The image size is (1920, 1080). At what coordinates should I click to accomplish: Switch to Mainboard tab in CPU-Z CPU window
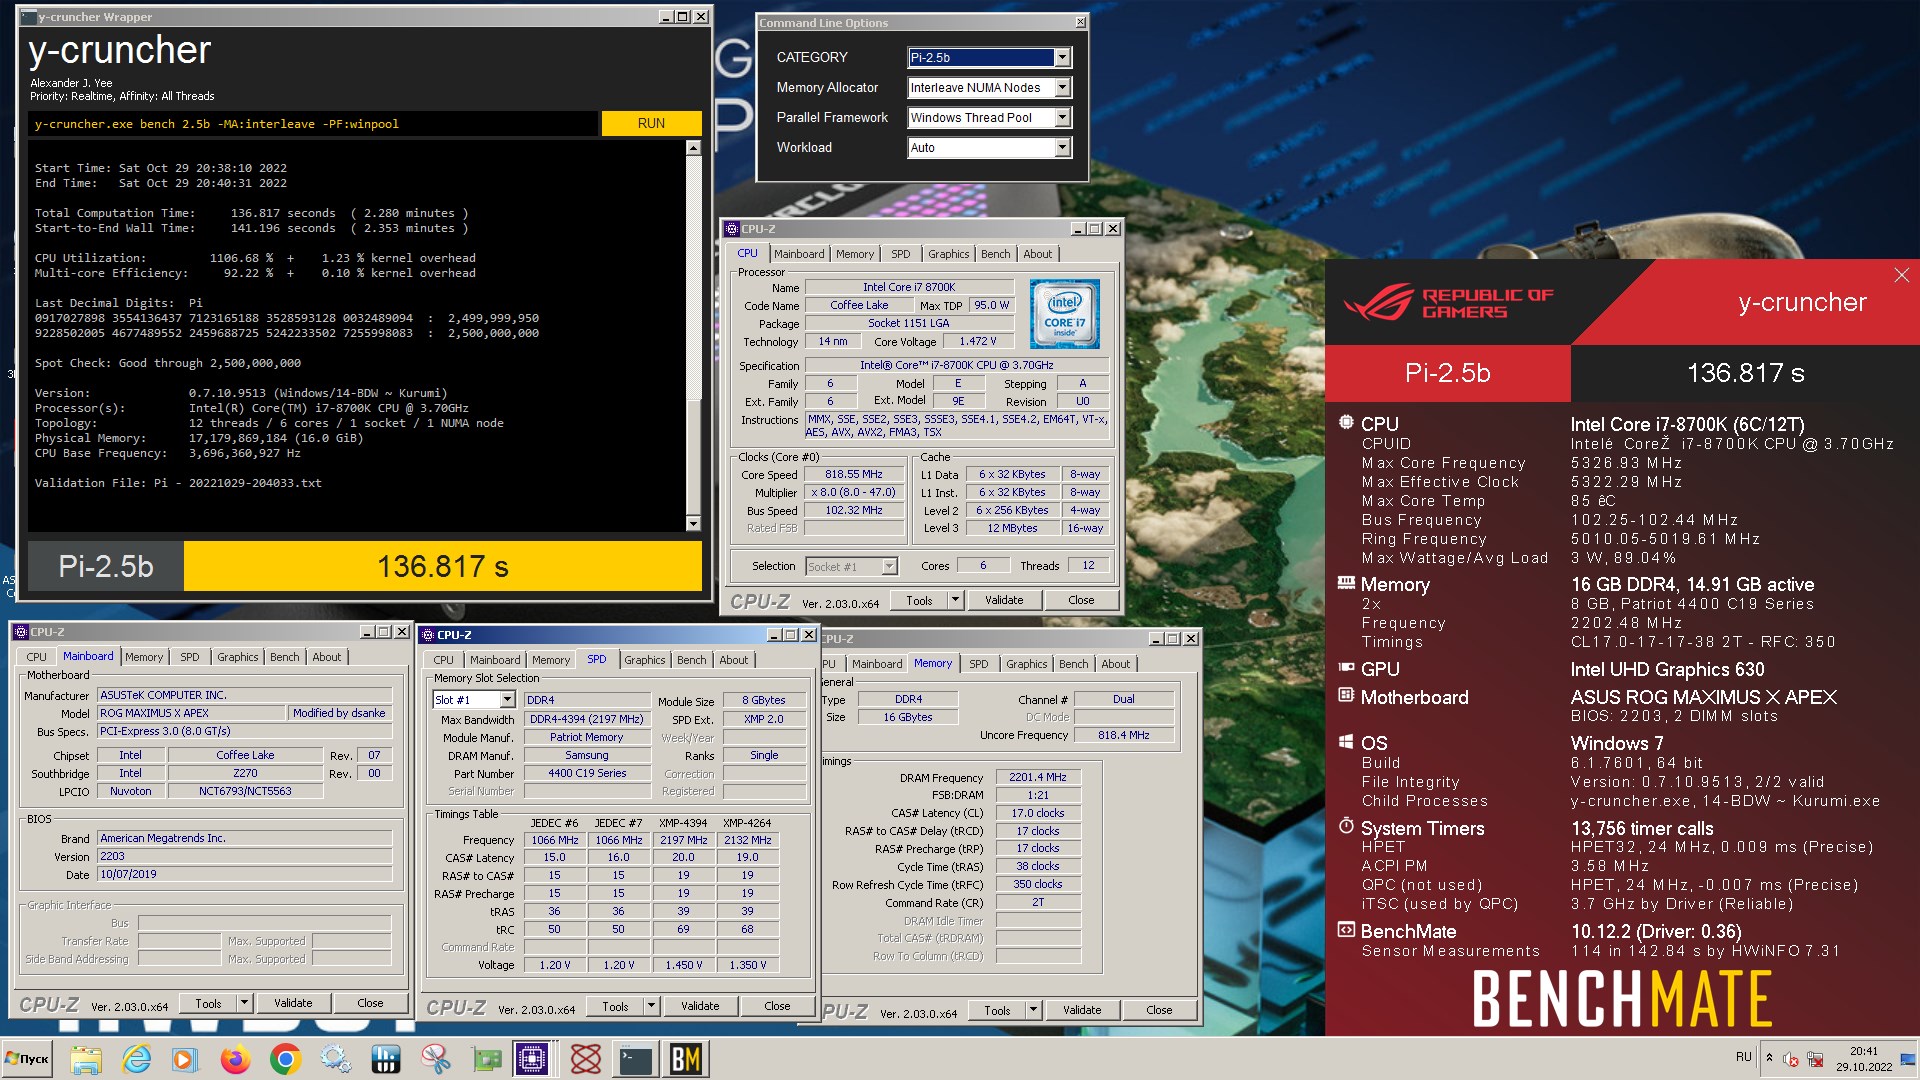coord(799,254)
